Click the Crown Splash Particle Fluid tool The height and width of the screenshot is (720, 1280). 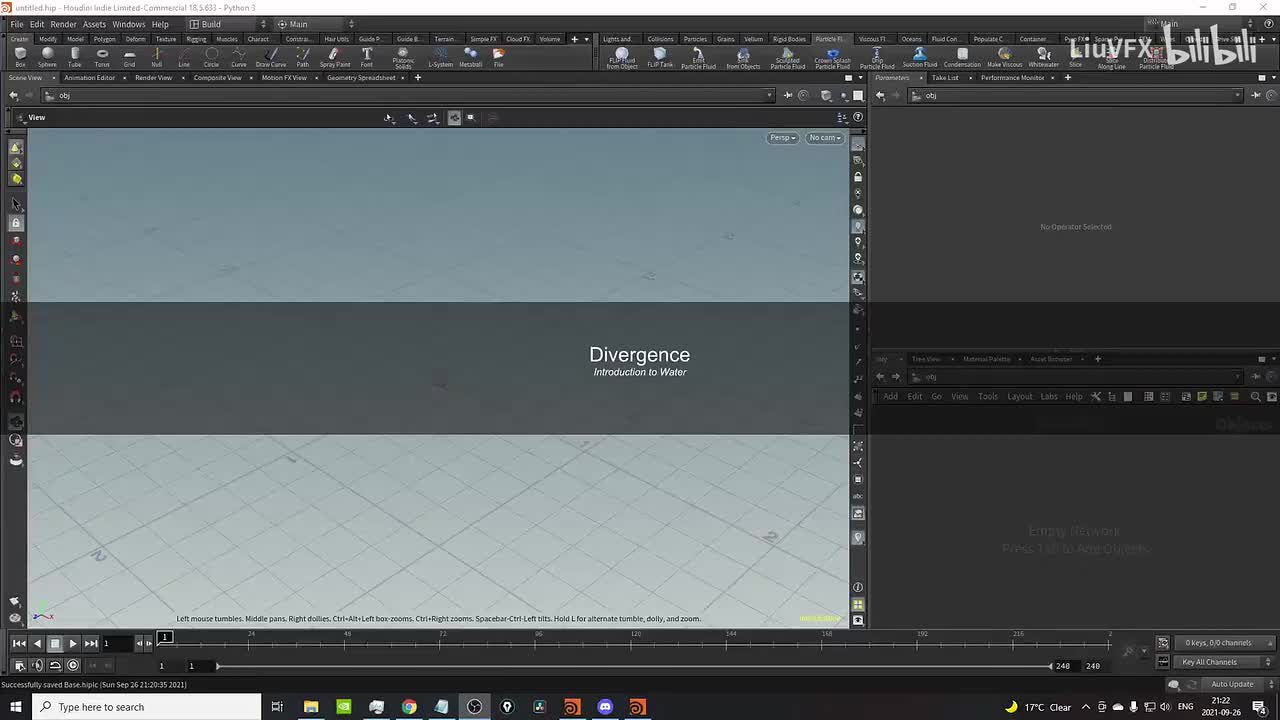point(832,57)
